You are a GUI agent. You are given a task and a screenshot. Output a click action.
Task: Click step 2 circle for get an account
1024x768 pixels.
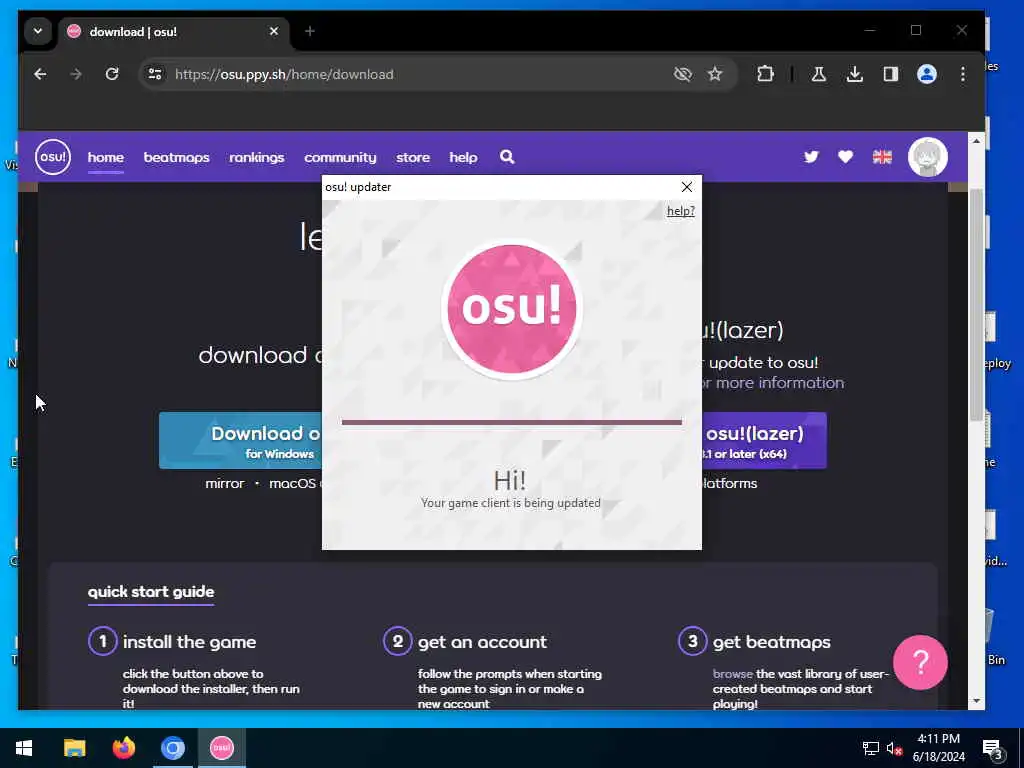[398, 642]
